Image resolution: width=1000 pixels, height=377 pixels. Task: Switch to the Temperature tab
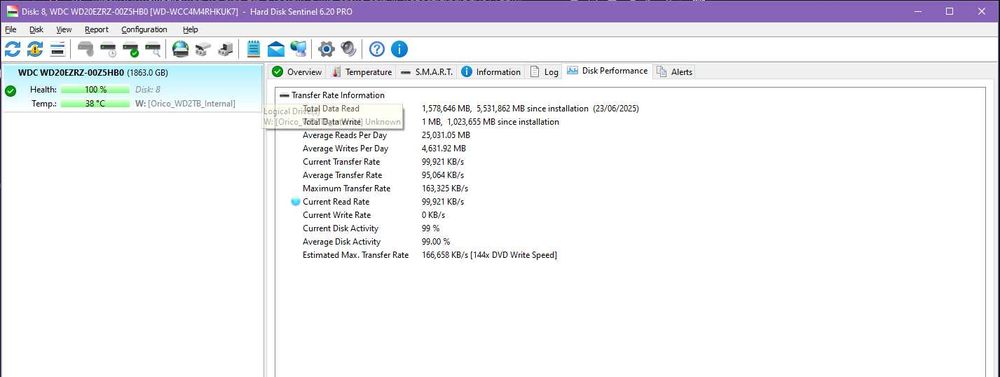pos(362,71)
